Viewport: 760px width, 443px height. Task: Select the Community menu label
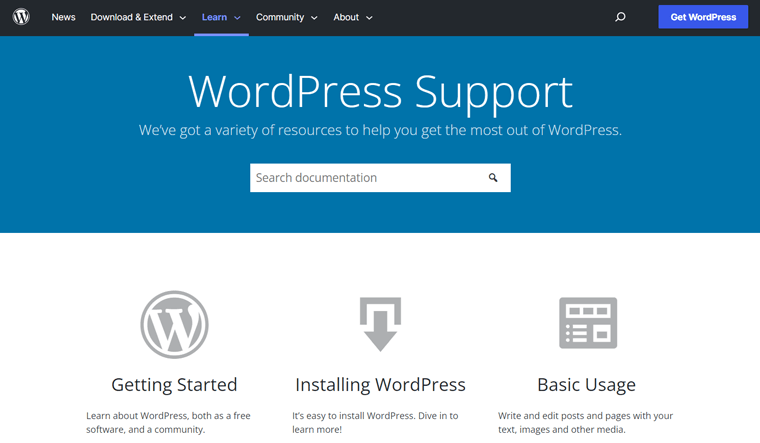pos(280,17)
